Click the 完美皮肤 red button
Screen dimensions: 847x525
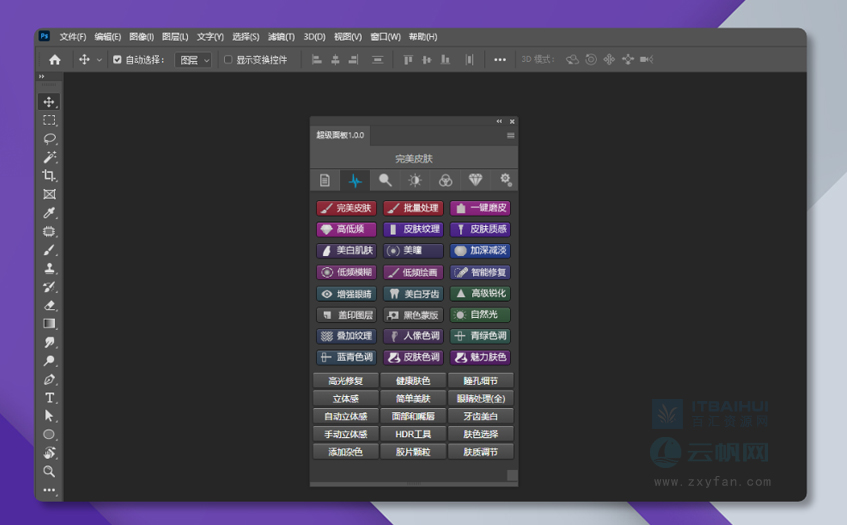[345, 208]
